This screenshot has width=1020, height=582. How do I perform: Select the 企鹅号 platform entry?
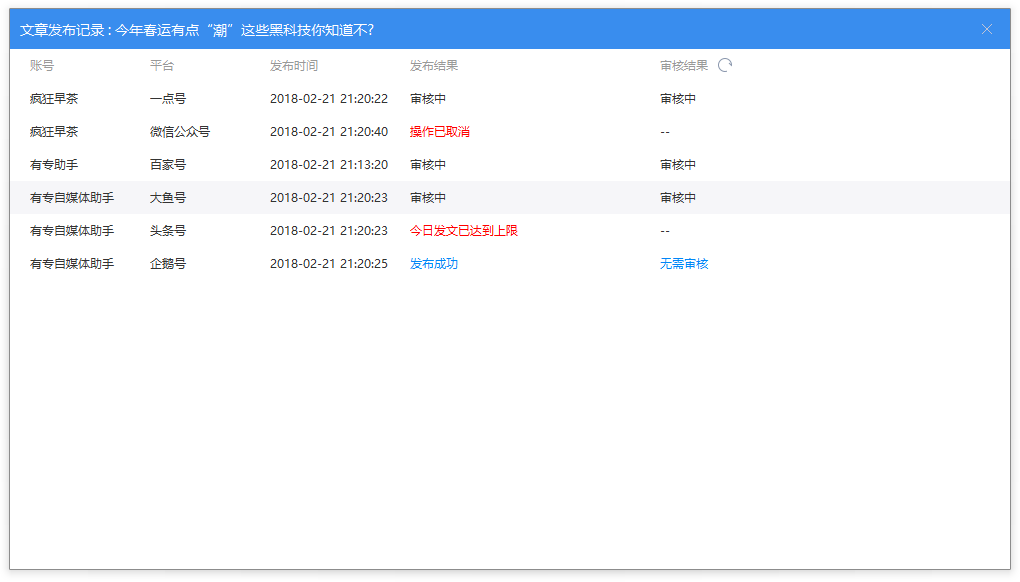coord(168,264)
